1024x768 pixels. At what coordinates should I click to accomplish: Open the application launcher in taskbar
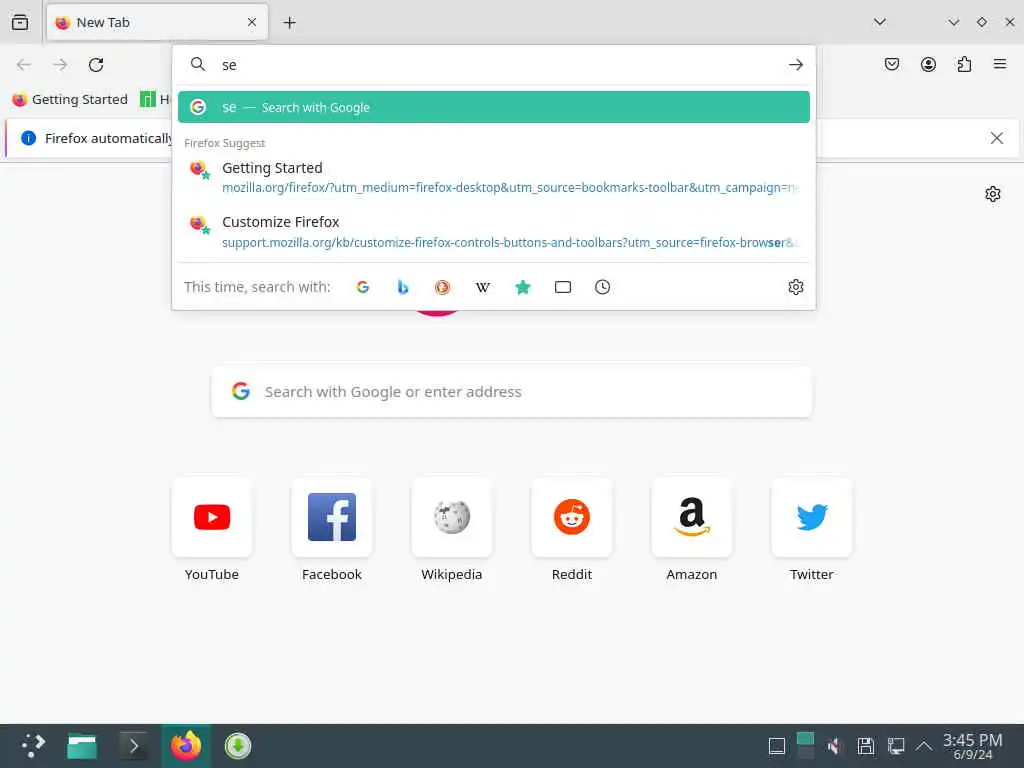pyautogui.click(x=33, y=746)
